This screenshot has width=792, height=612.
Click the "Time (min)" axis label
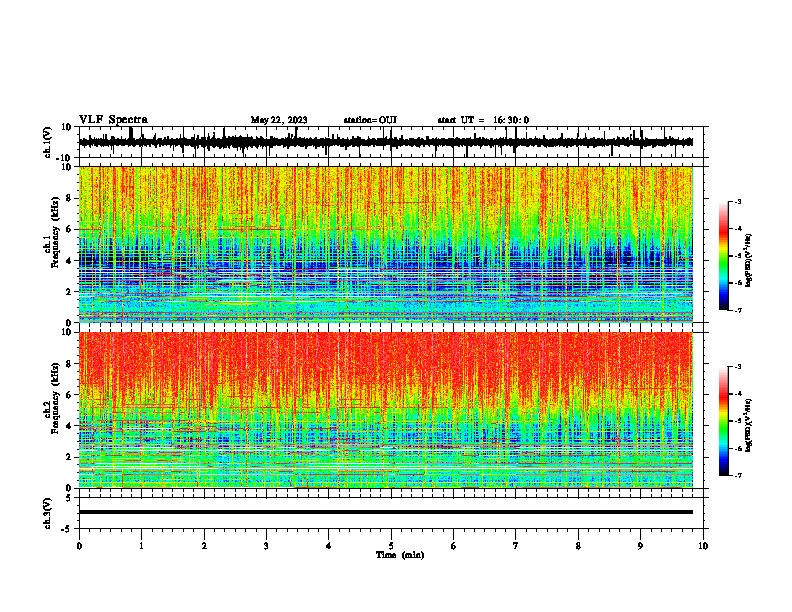(x=400, y=555)
